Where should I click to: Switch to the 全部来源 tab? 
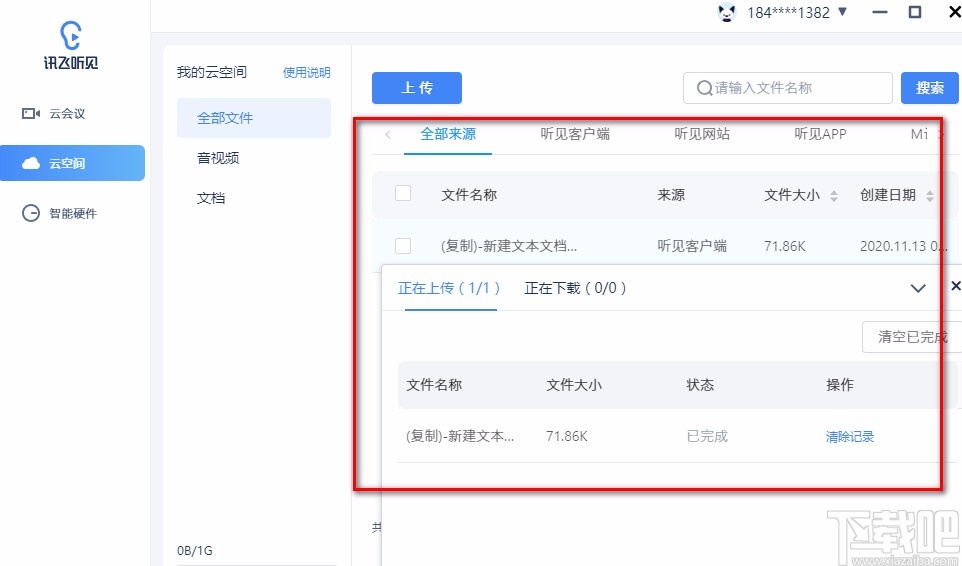tap(448, 134)
